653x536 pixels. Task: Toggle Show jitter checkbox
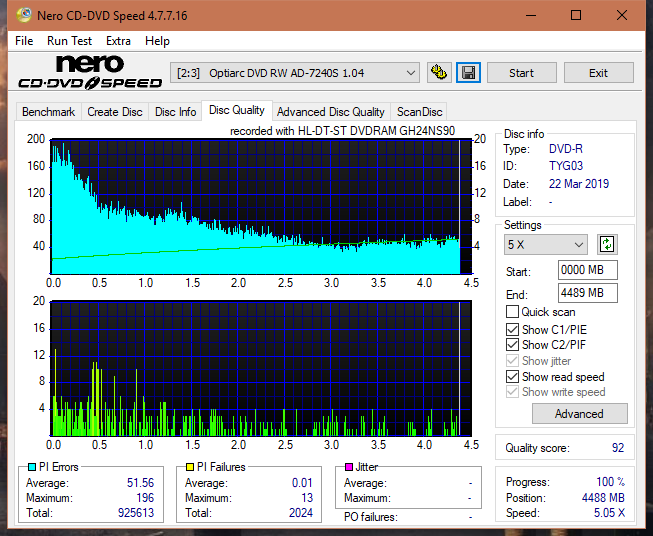[x=512, y=361]
